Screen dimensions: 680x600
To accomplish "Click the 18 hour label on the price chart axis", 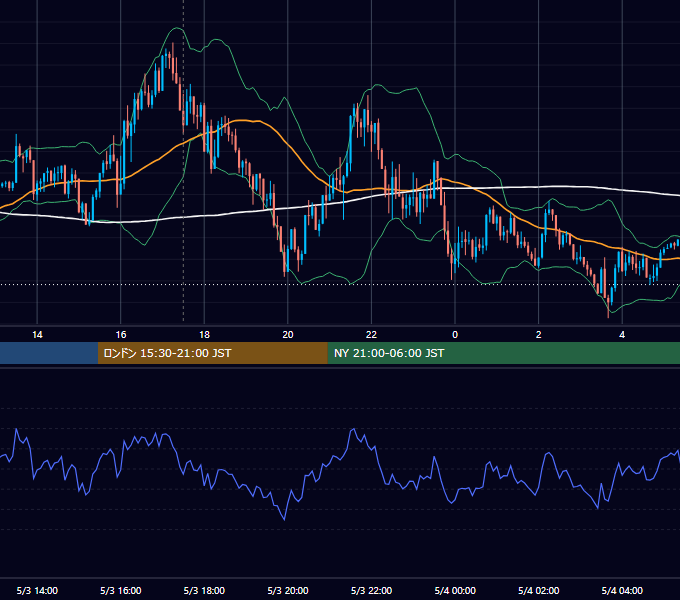I will (x=204, y=335).
